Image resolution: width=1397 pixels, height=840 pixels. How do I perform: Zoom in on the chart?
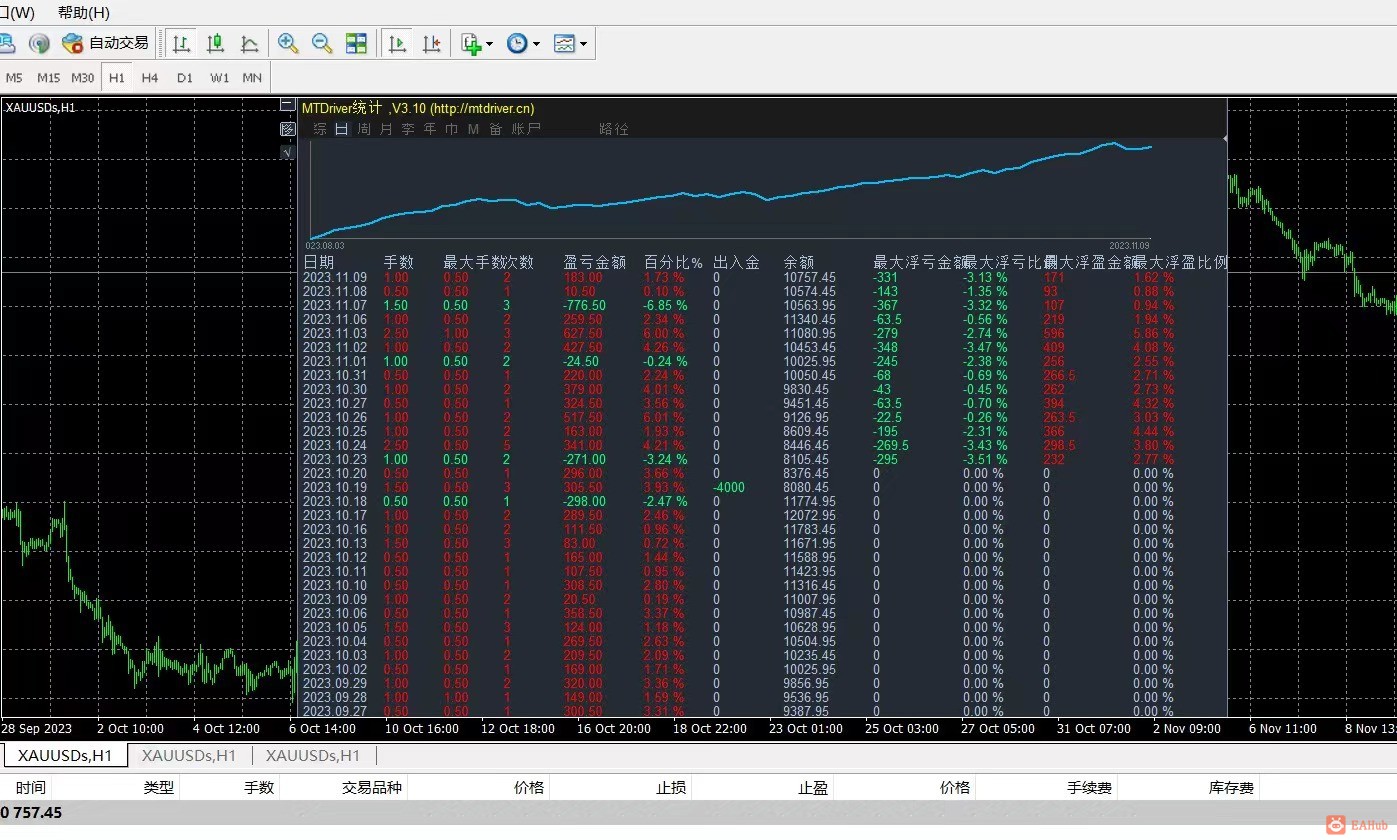[x=288, y=43]
